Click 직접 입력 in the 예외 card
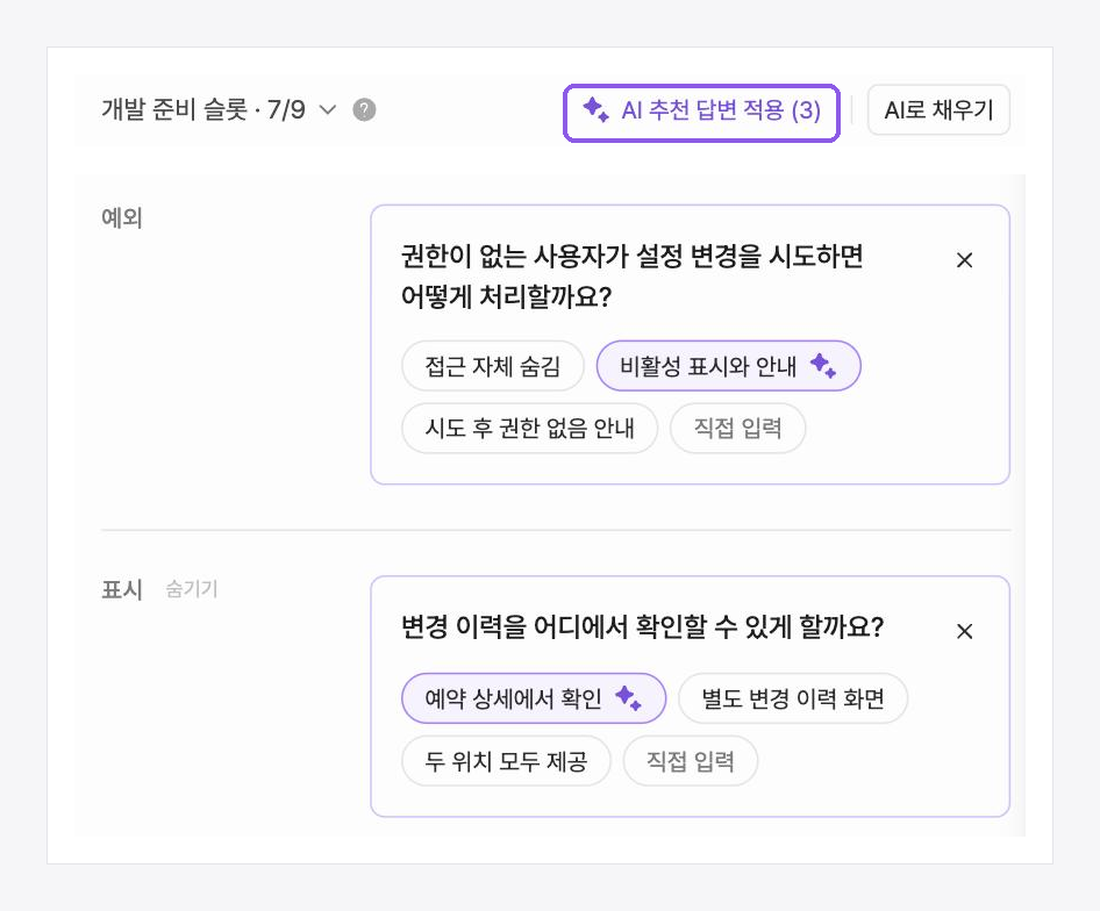This screenshot has width=1100, height=911. 737,428
